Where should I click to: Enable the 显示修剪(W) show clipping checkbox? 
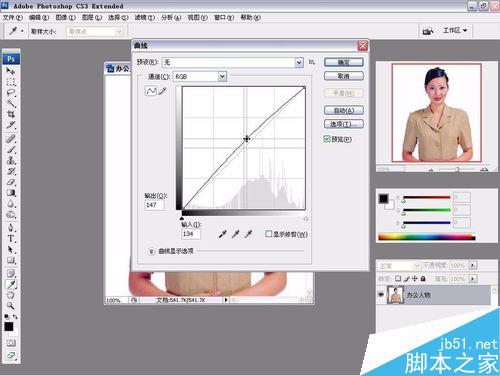tap(268, 234)
